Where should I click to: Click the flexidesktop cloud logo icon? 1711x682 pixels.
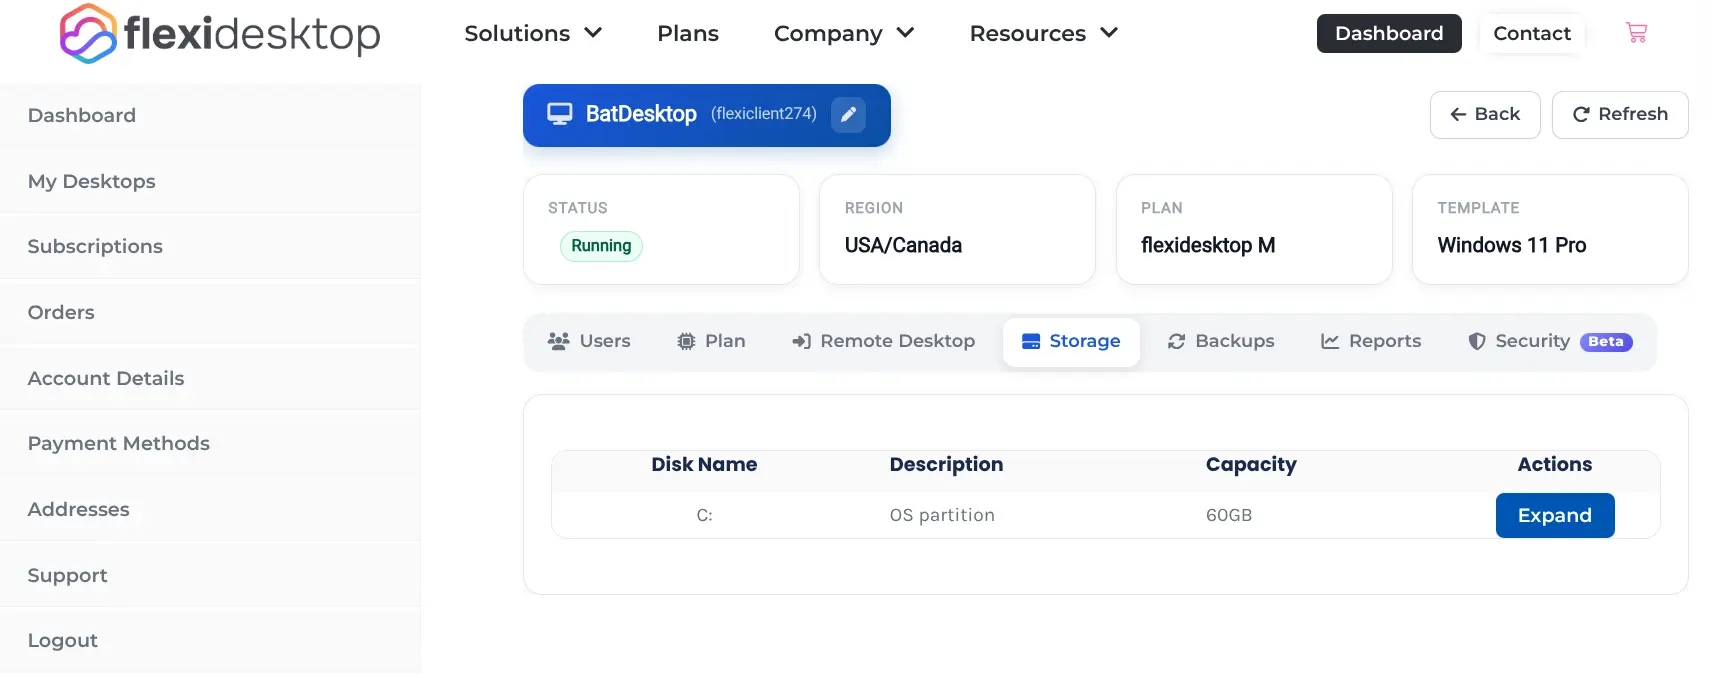(x=88, y=33)
